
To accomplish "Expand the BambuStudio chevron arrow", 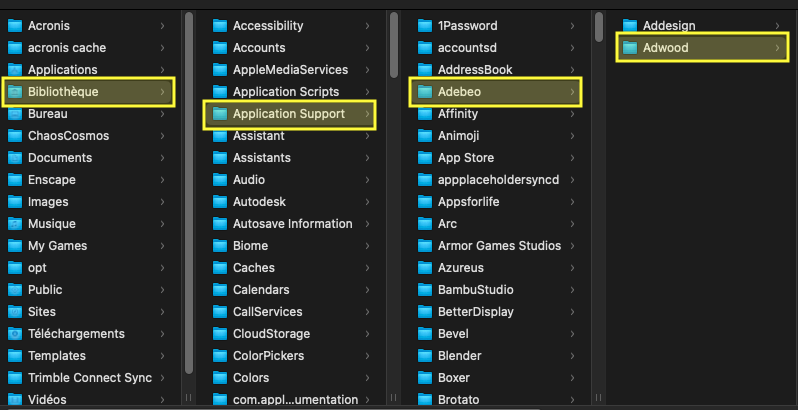I will [573, 290].
